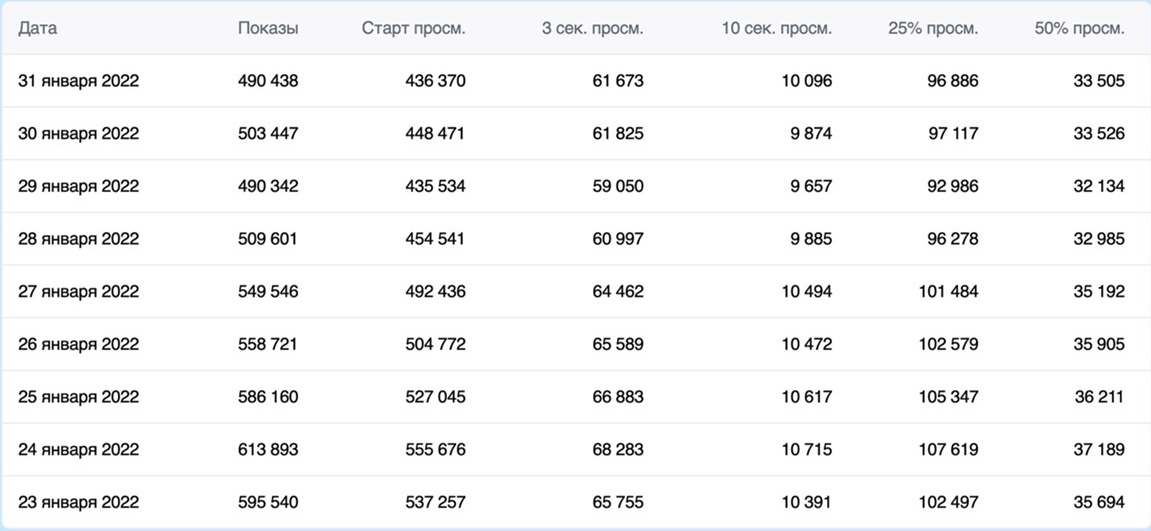This screenshot has height=531, width=1151.
Task: Click the 30 января 2022 date cell
Action: click(x=78, y=134)
